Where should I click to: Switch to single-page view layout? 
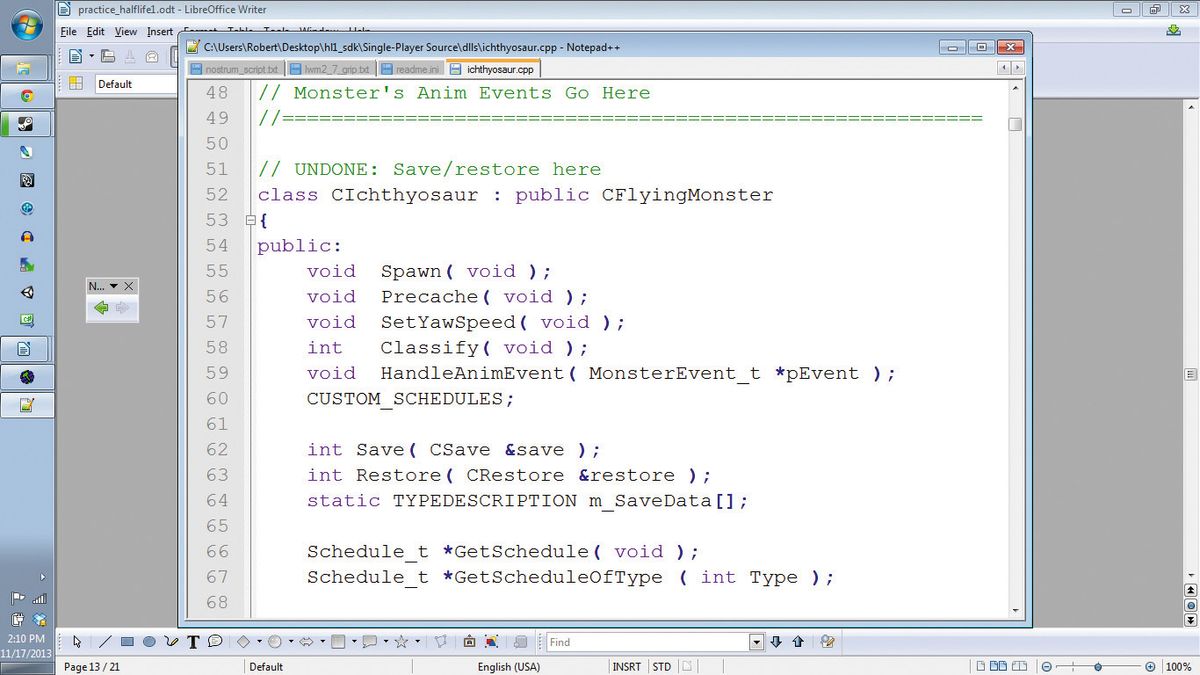pos(980,666)
